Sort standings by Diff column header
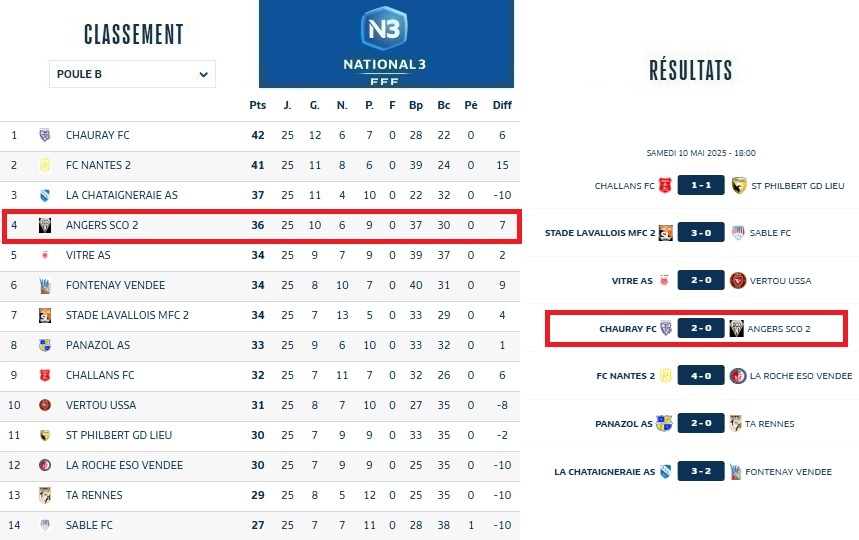859x540 pixels. pos(502,105)
